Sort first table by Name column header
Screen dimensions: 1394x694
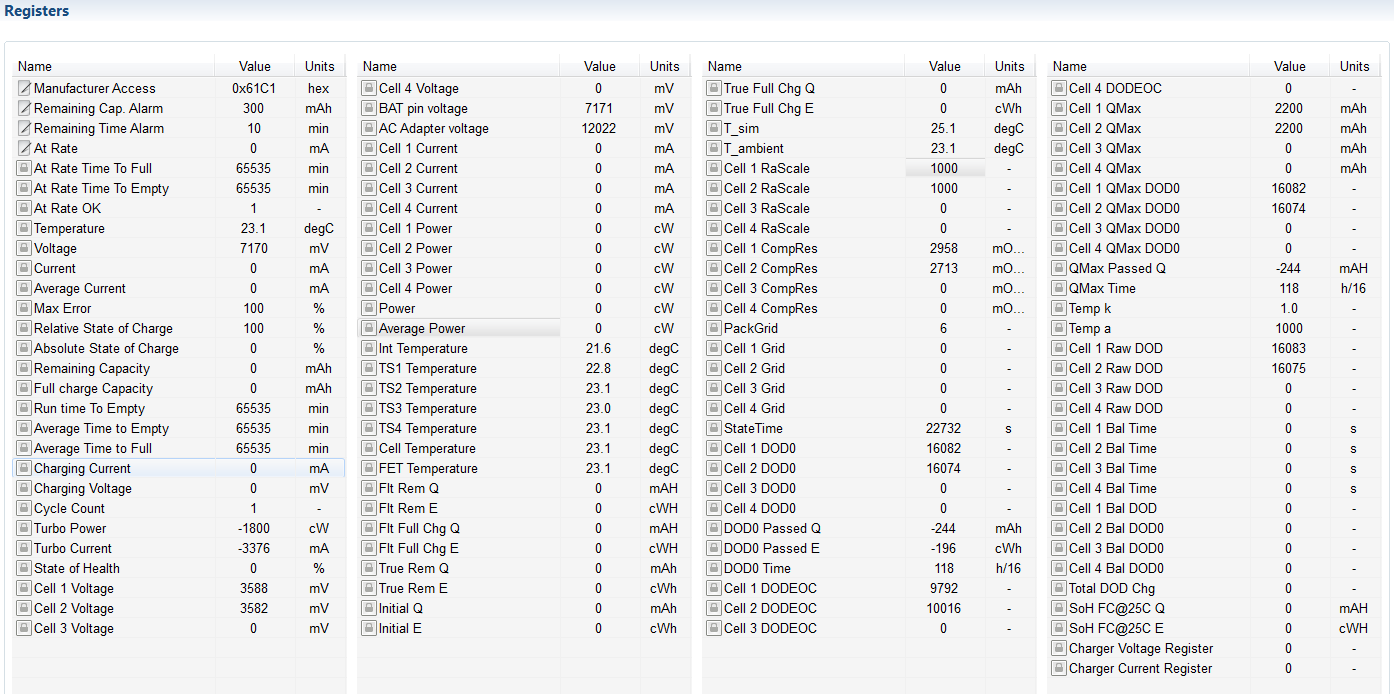point(113,67)
